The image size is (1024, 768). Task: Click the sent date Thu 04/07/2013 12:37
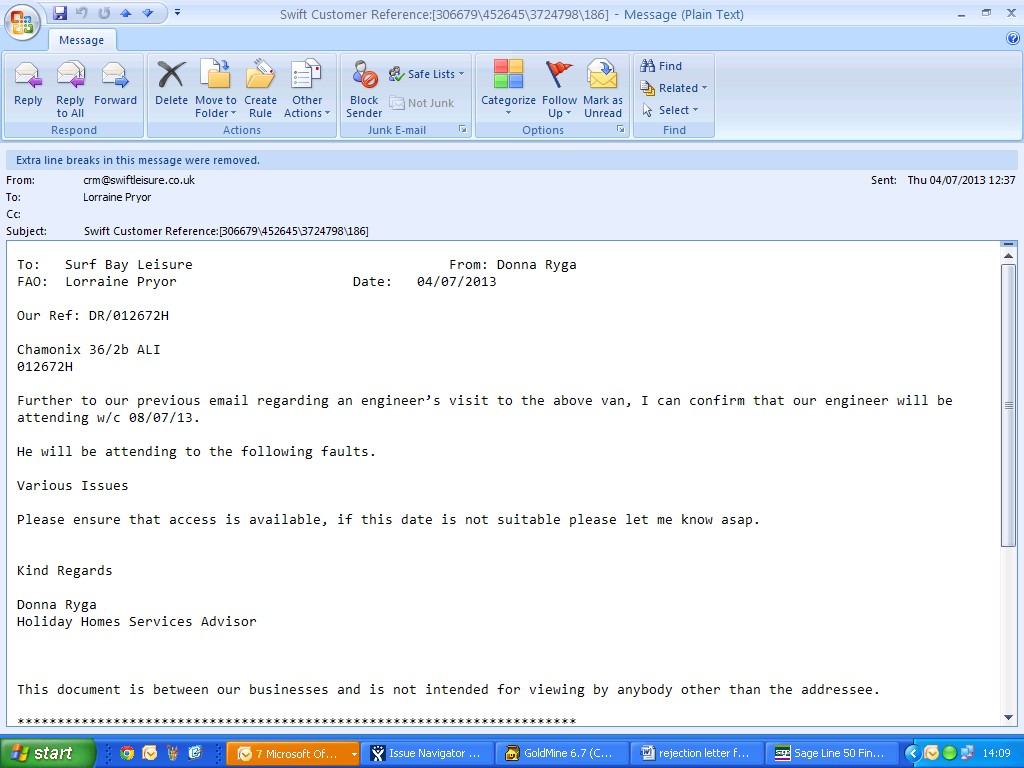(961, 180)
